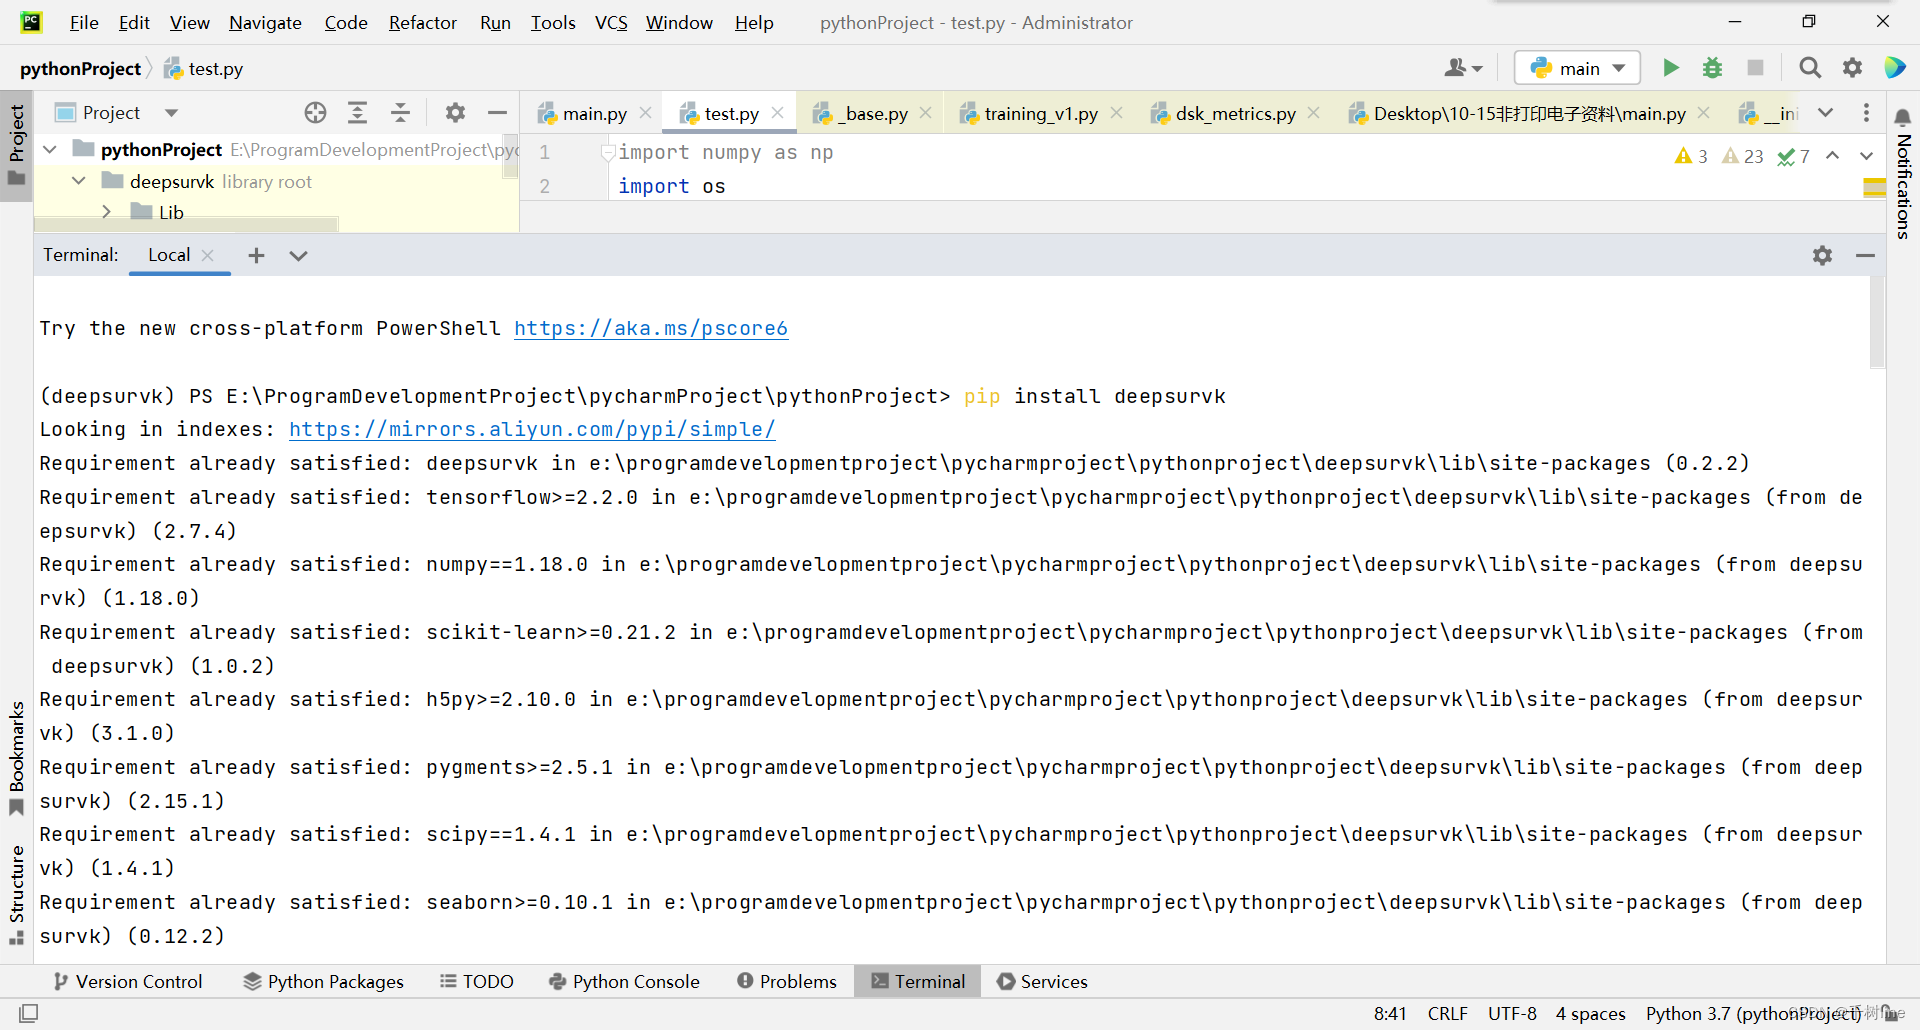Show hidden editor tabs chevron
Viewport: 1920px width, 1030px height.
click(1825, 113)
